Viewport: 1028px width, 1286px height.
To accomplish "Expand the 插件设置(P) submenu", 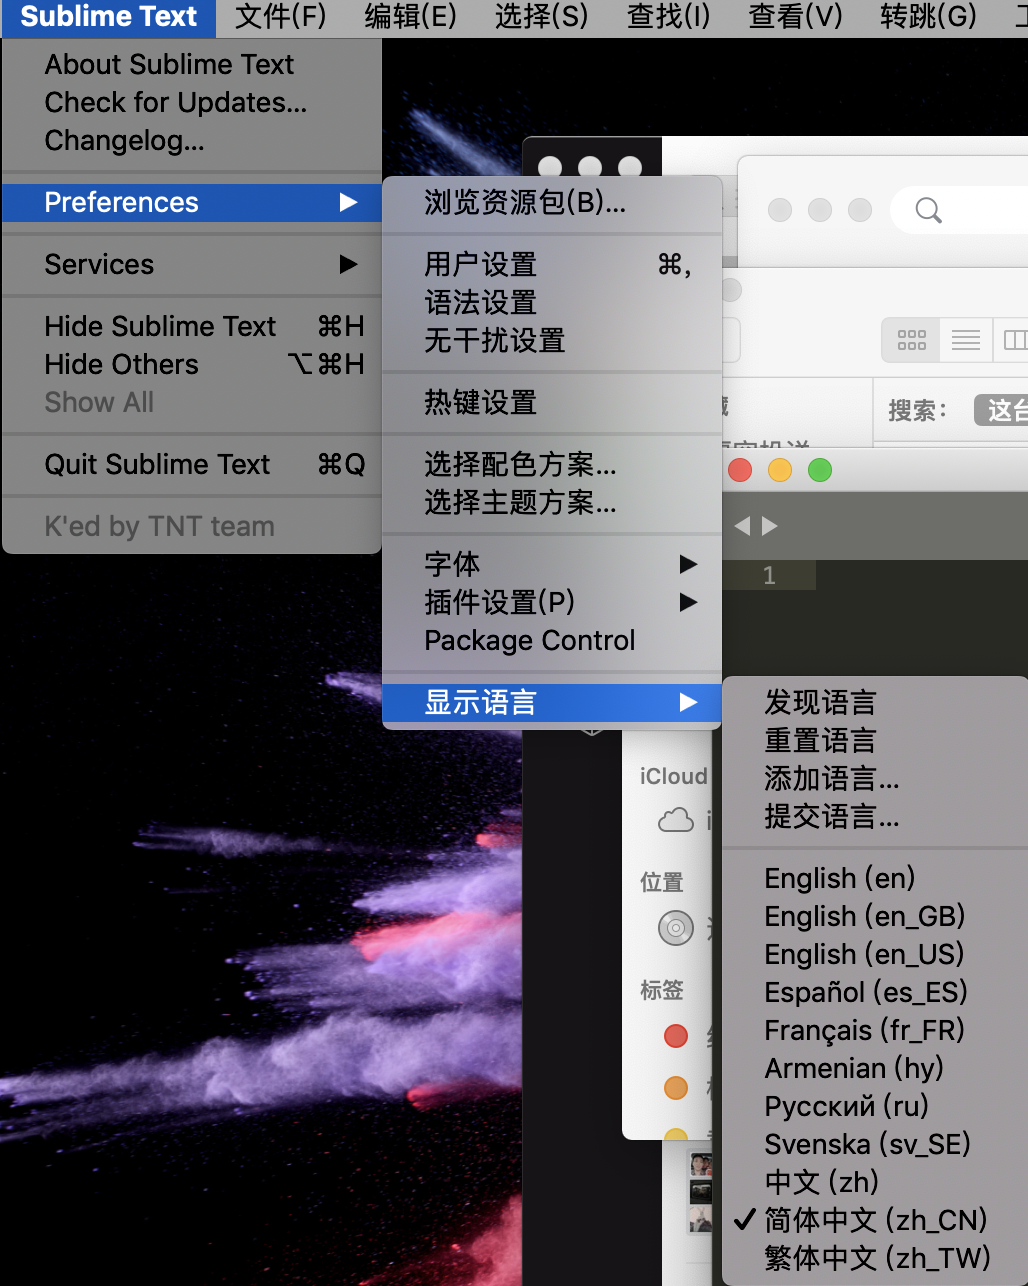I will (552, 602).
